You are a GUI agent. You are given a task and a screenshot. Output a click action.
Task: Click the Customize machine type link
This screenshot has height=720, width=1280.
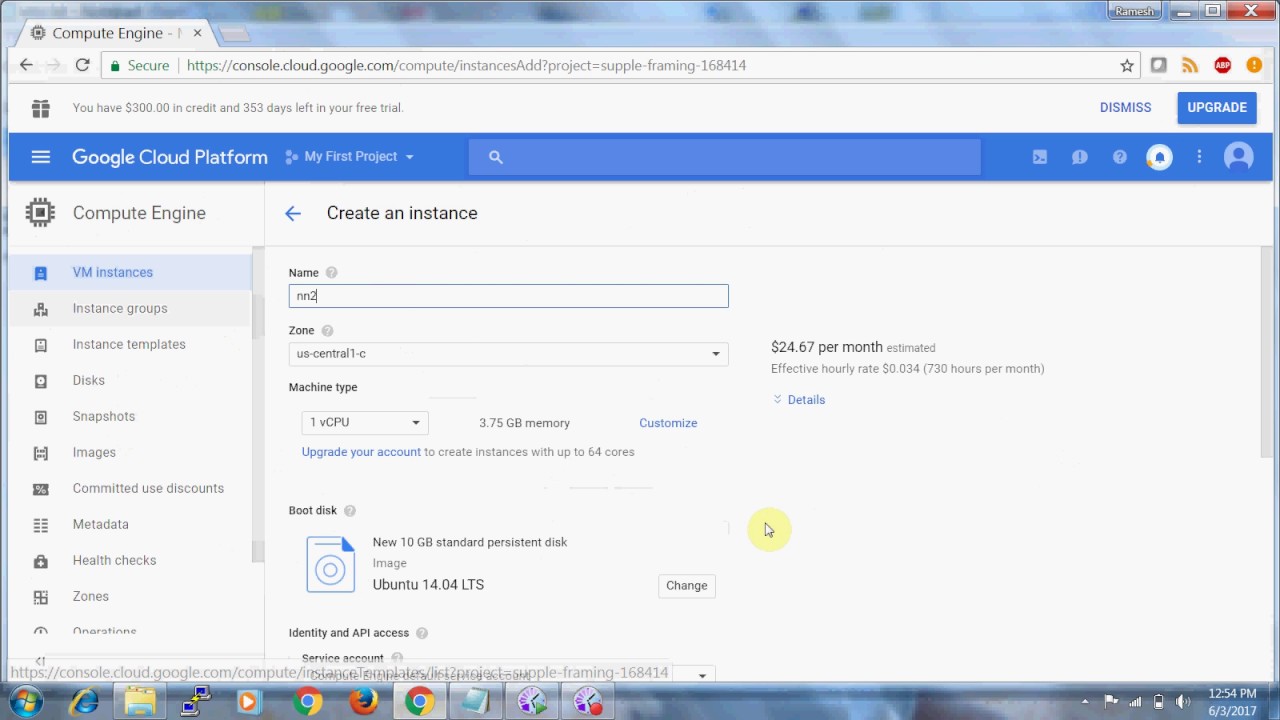(x=668, y=423)
